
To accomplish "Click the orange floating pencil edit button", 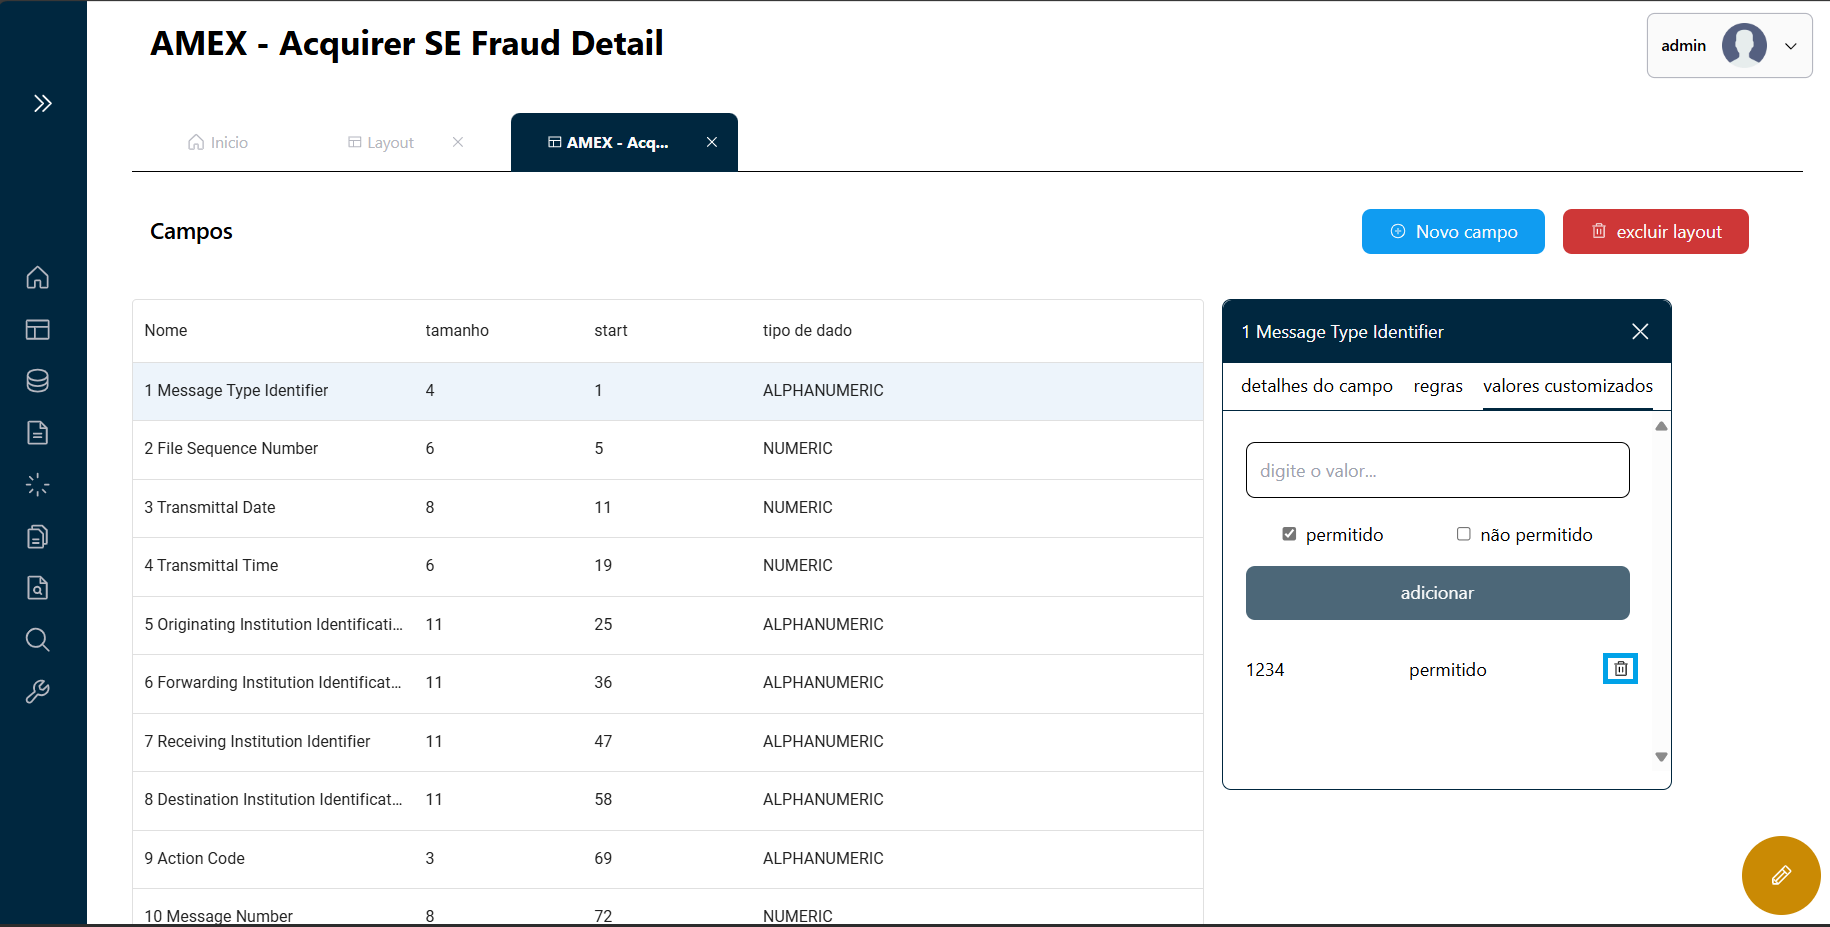I will 1780,875.
